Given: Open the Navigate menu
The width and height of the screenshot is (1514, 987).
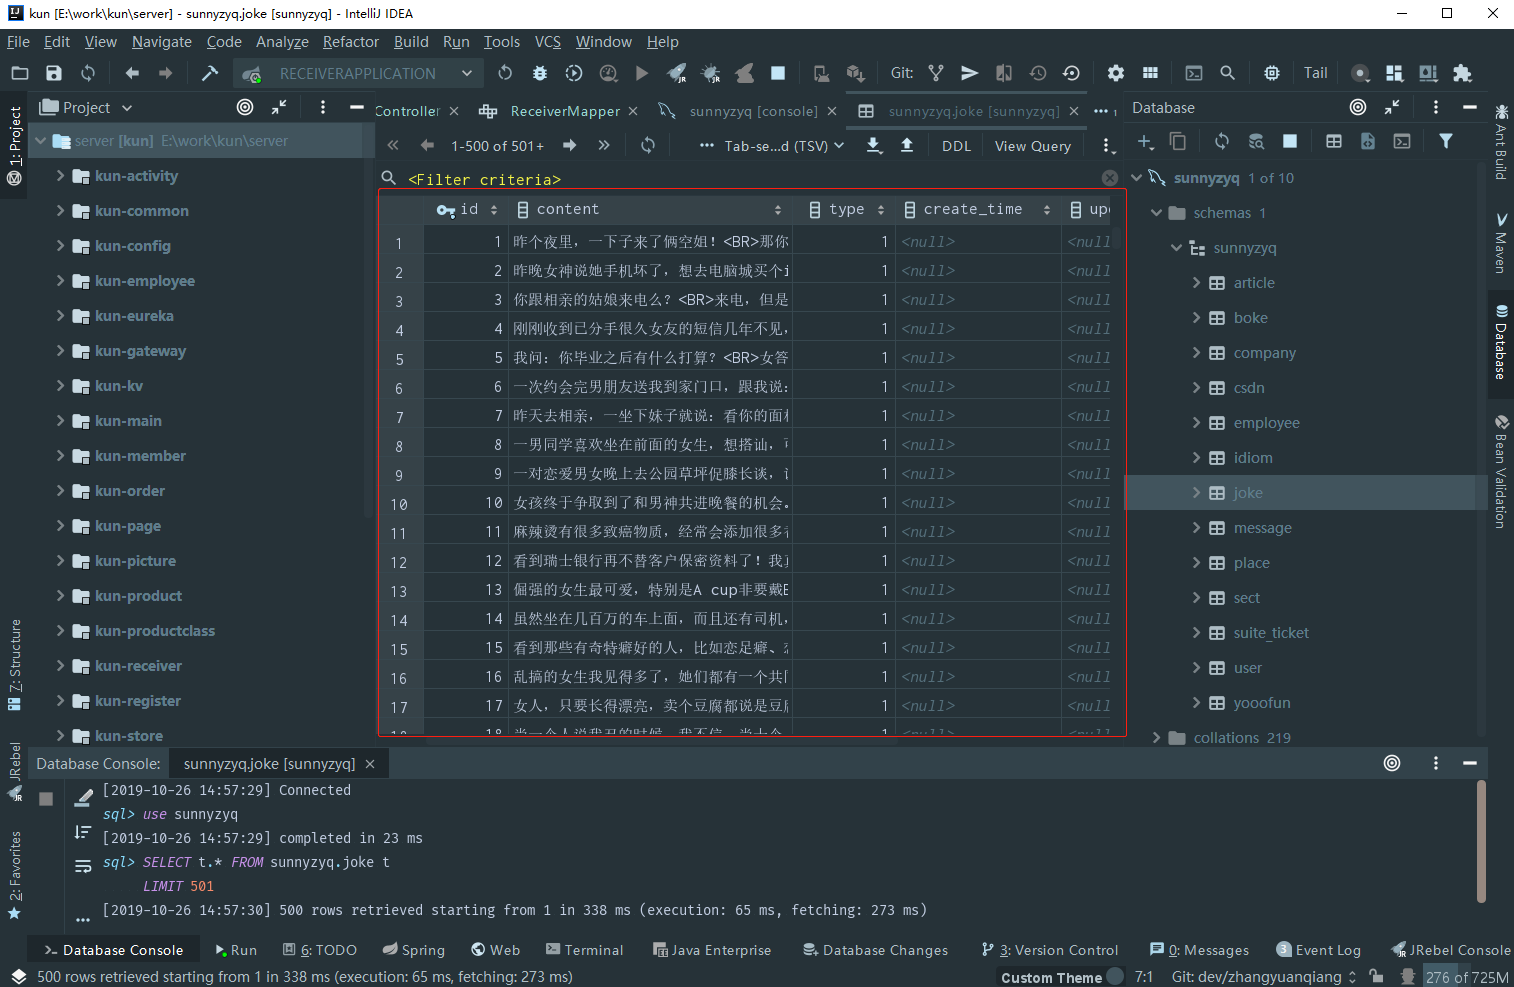Looking at the screenshot, I should point(162,42).
